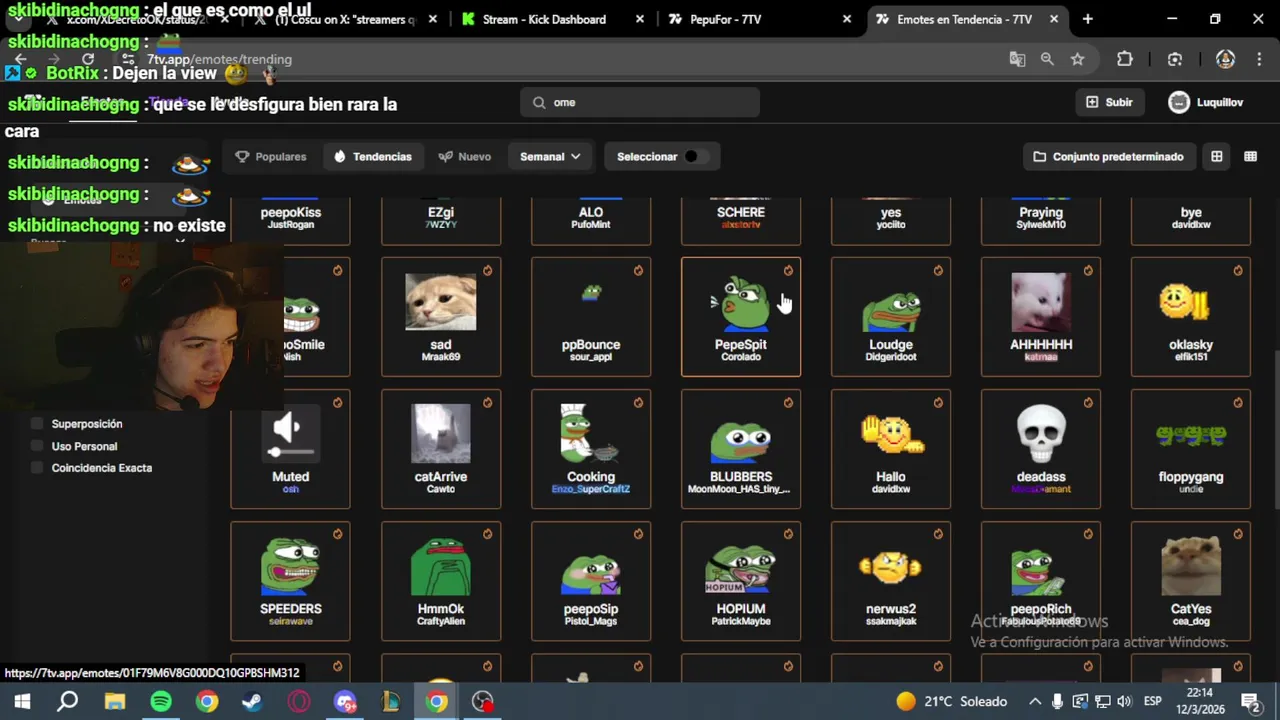Open Steam from the taskbar

(252, 701)
